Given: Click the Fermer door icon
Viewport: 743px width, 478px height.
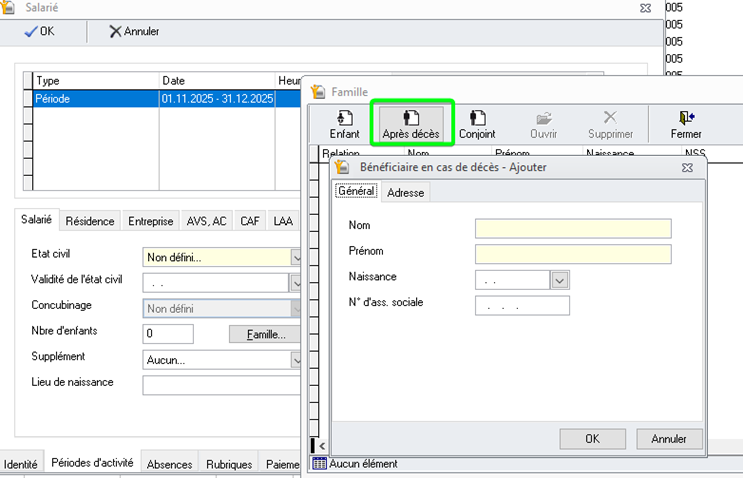Looking at the screenshot, I should pyautogui.click(x=686, y=118).
